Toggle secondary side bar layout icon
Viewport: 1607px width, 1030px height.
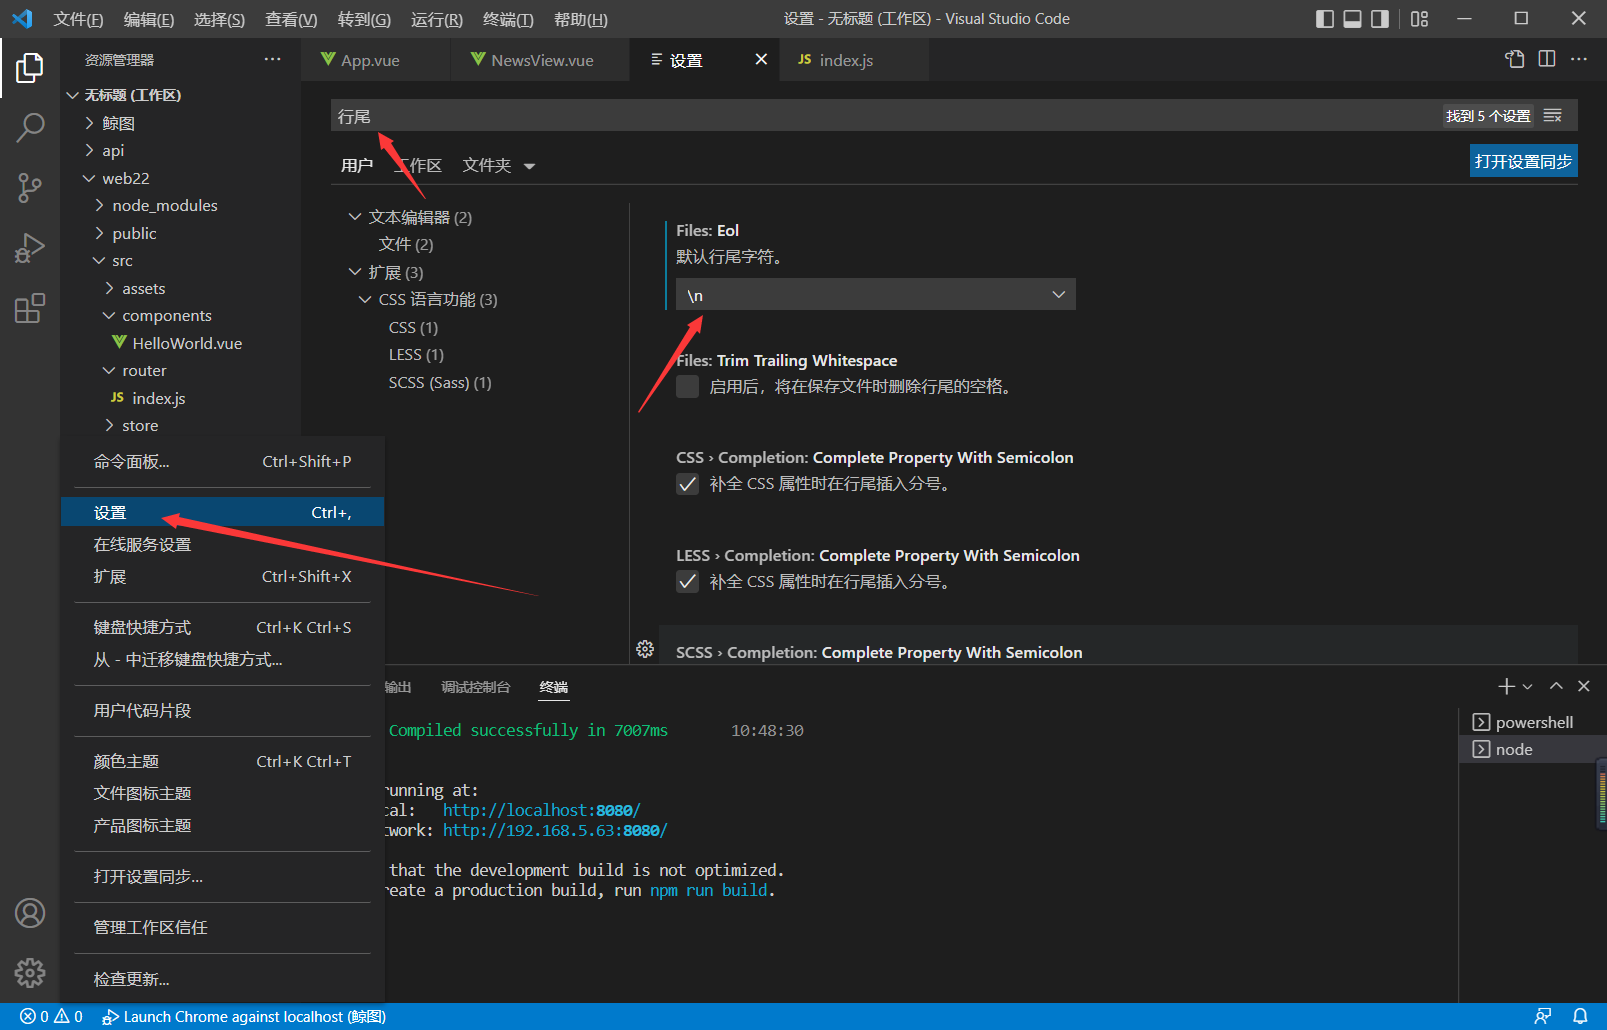coord(1380,19)
